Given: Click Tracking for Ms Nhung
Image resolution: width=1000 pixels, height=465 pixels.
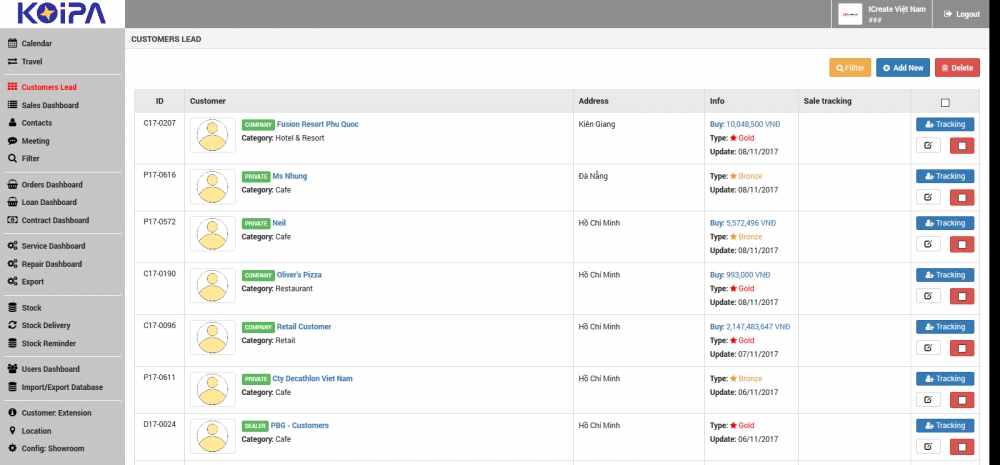Looking at the screenshot, I should click(945, 176).
